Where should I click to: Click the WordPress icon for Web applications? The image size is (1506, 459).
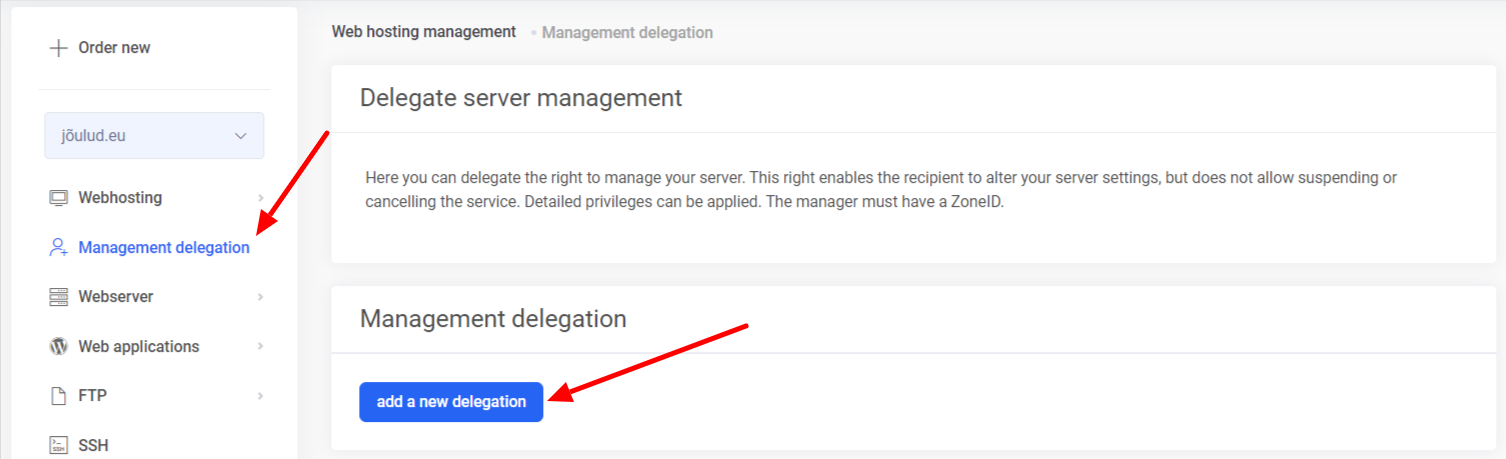click(x=58, y=346)
